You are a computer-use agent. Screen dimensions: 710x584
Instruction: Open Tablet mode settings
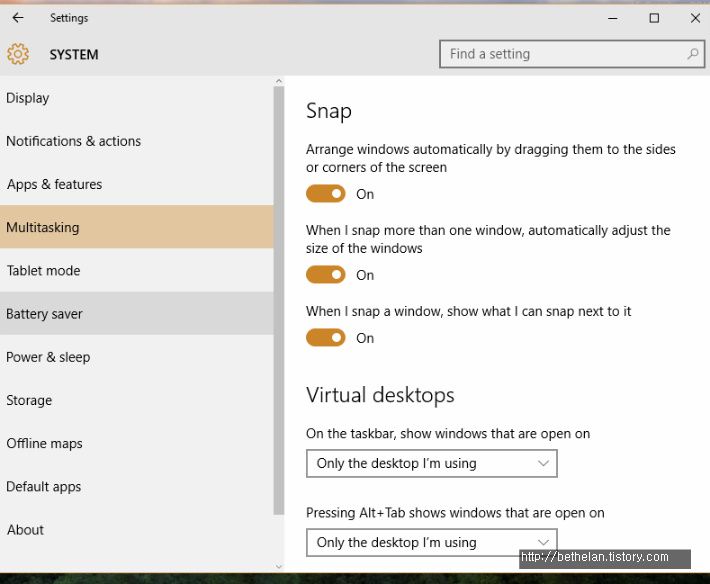click(137, 271)
